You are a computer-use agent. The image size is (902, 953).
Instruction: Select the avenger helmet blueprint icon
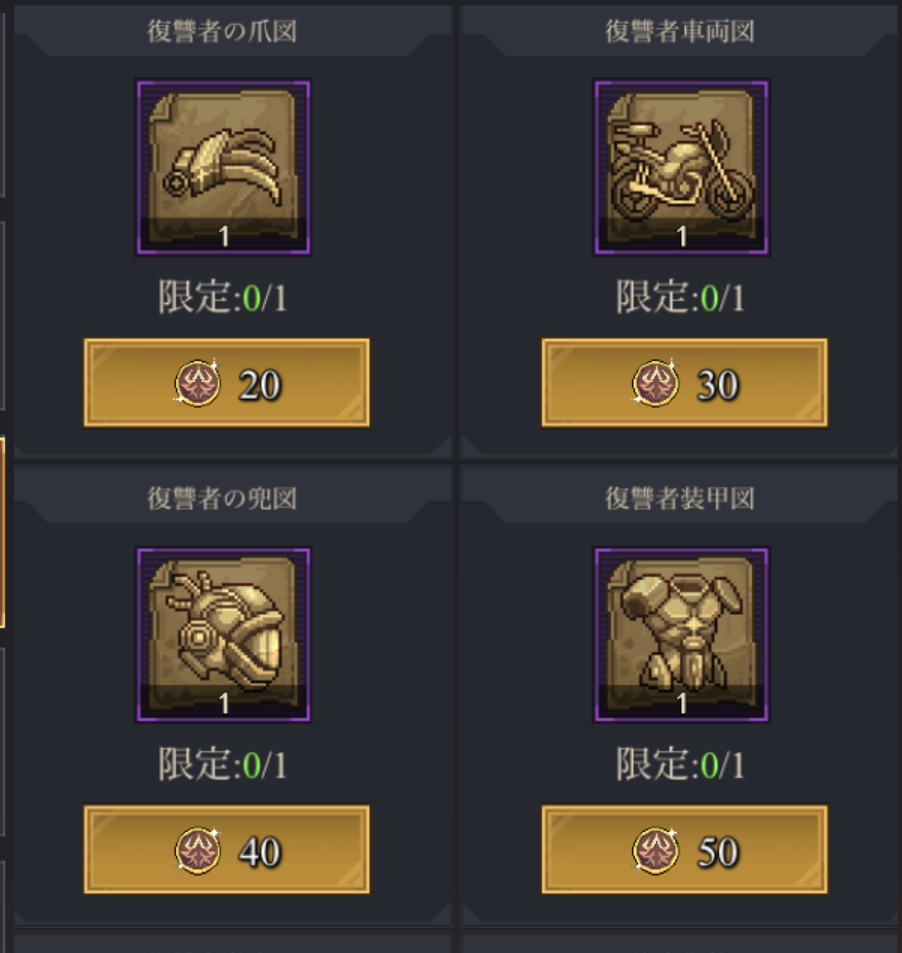pyautogui.click(x=223, y=635)
